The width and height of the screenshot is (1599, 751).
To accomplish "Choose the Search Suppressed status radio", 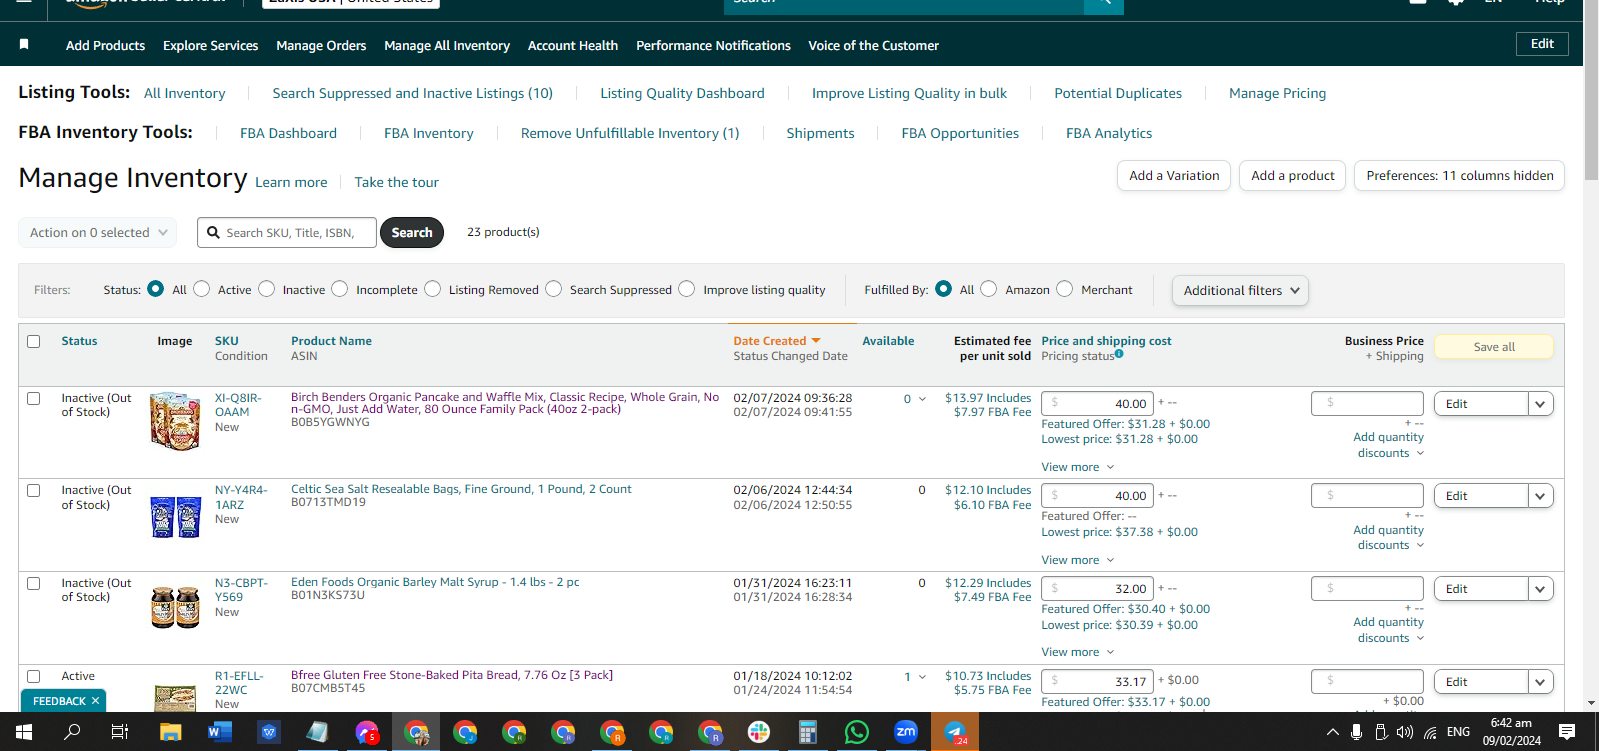I will click(554, 289).
